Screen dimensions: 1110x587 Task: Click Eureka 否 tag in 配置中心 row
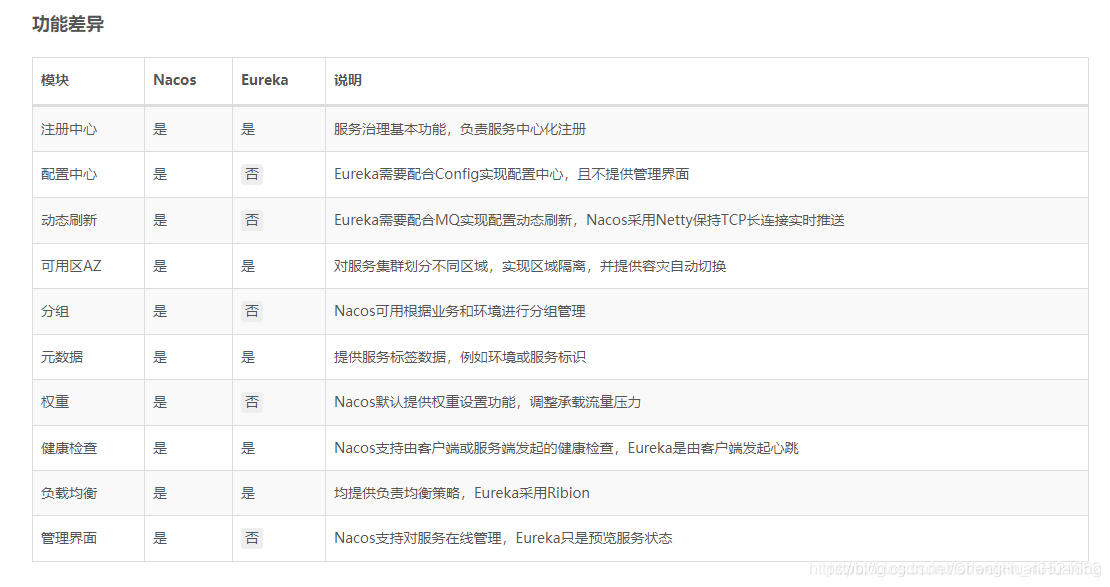[252, 174]
